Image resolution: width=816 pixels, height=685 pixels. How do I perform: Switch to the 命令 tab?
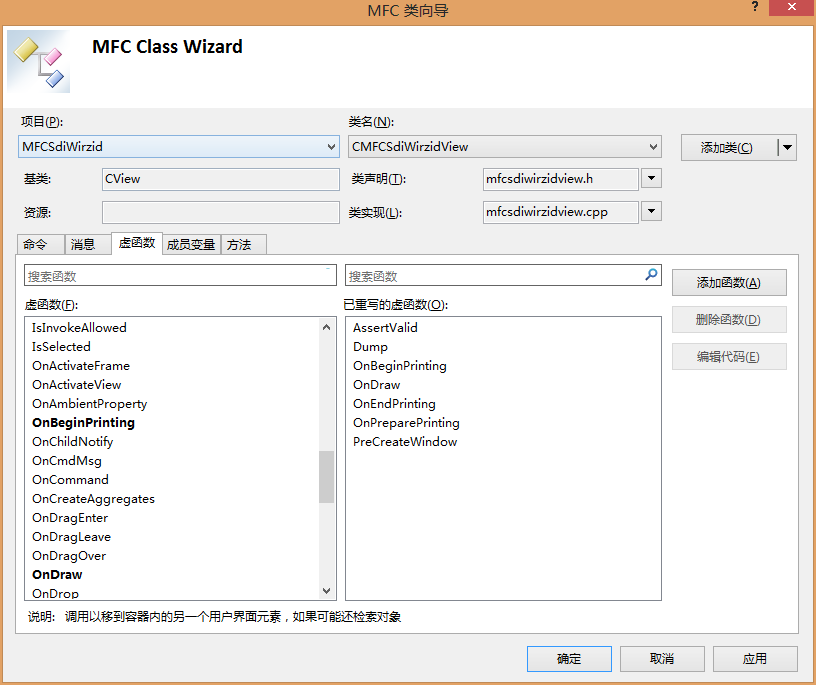[41, 244]
